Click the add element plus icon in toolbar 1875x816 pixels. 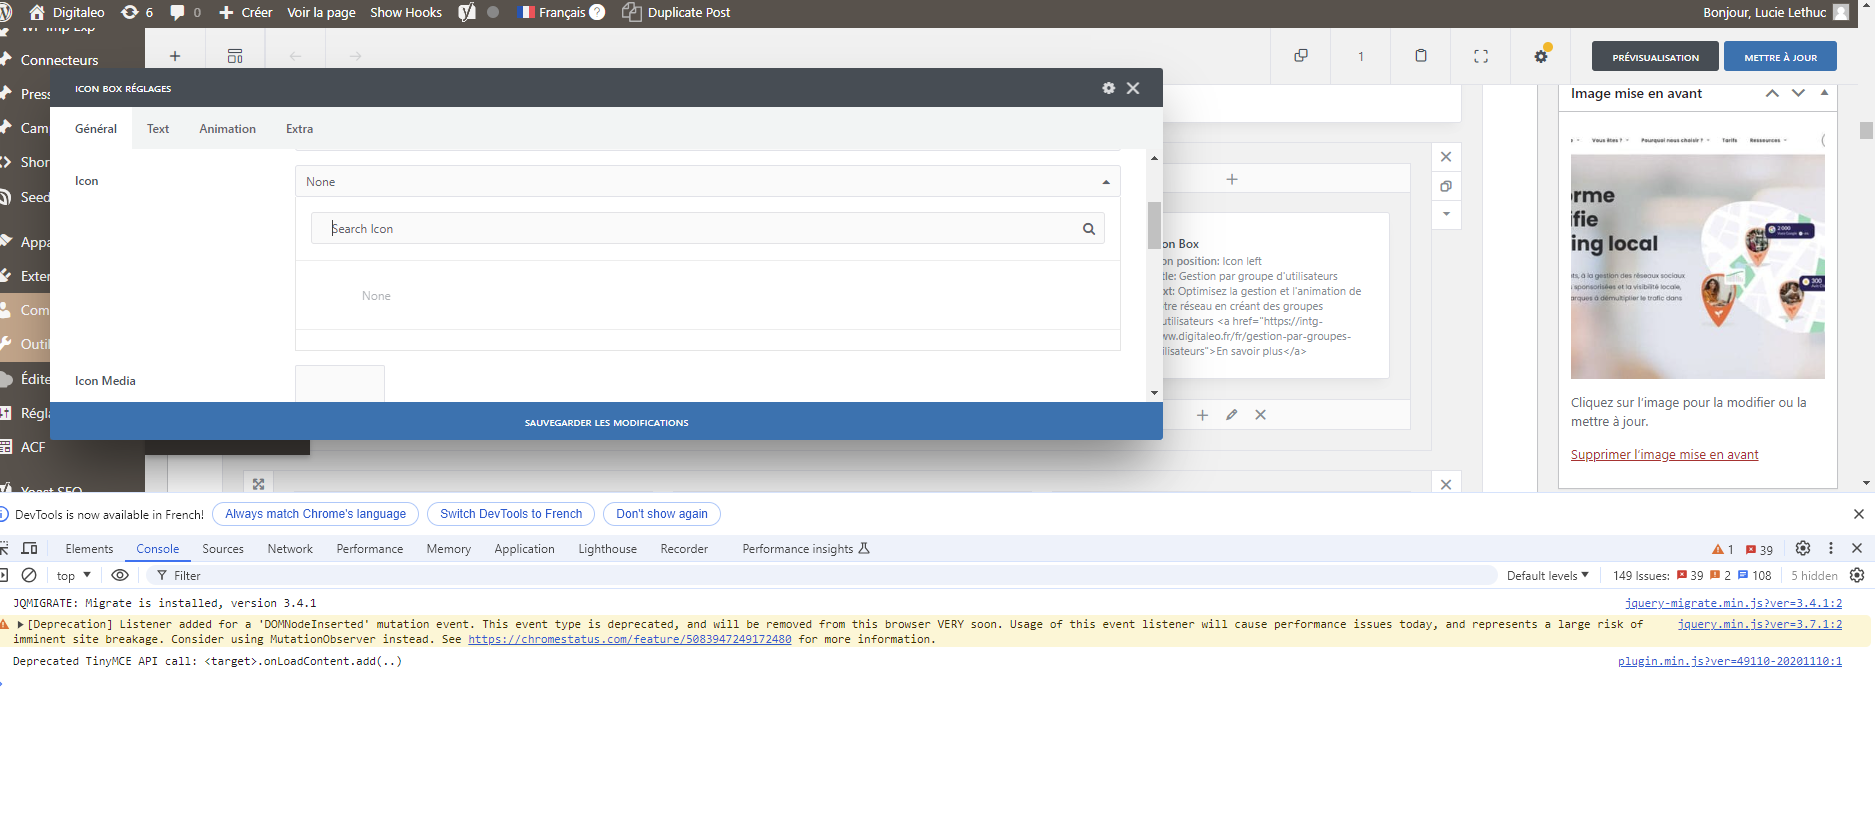pos(175,56)
